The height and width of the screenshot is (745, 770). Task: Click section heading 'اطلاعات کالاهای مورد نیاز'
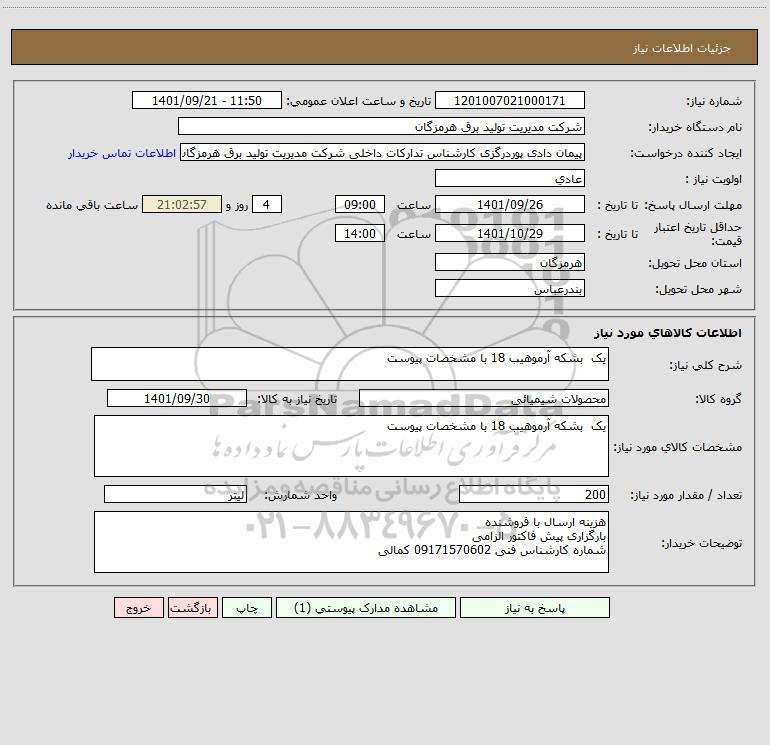click(668, 333)
